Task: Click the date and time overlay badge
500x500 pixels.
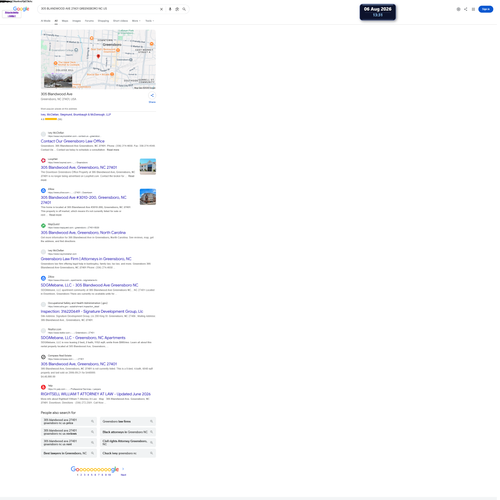Action: coord(378,12)
